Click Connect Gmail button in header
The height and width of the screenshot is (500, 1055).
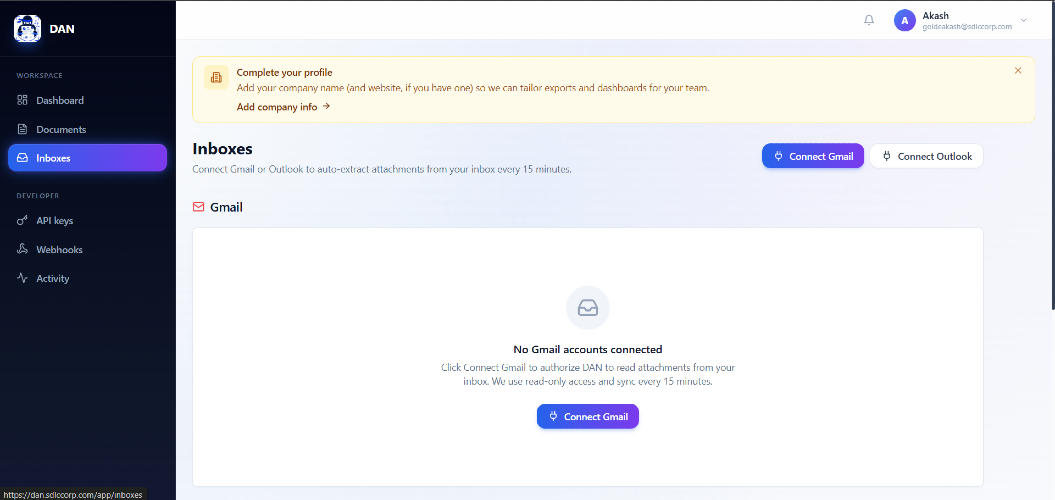[x=813, y=156]
